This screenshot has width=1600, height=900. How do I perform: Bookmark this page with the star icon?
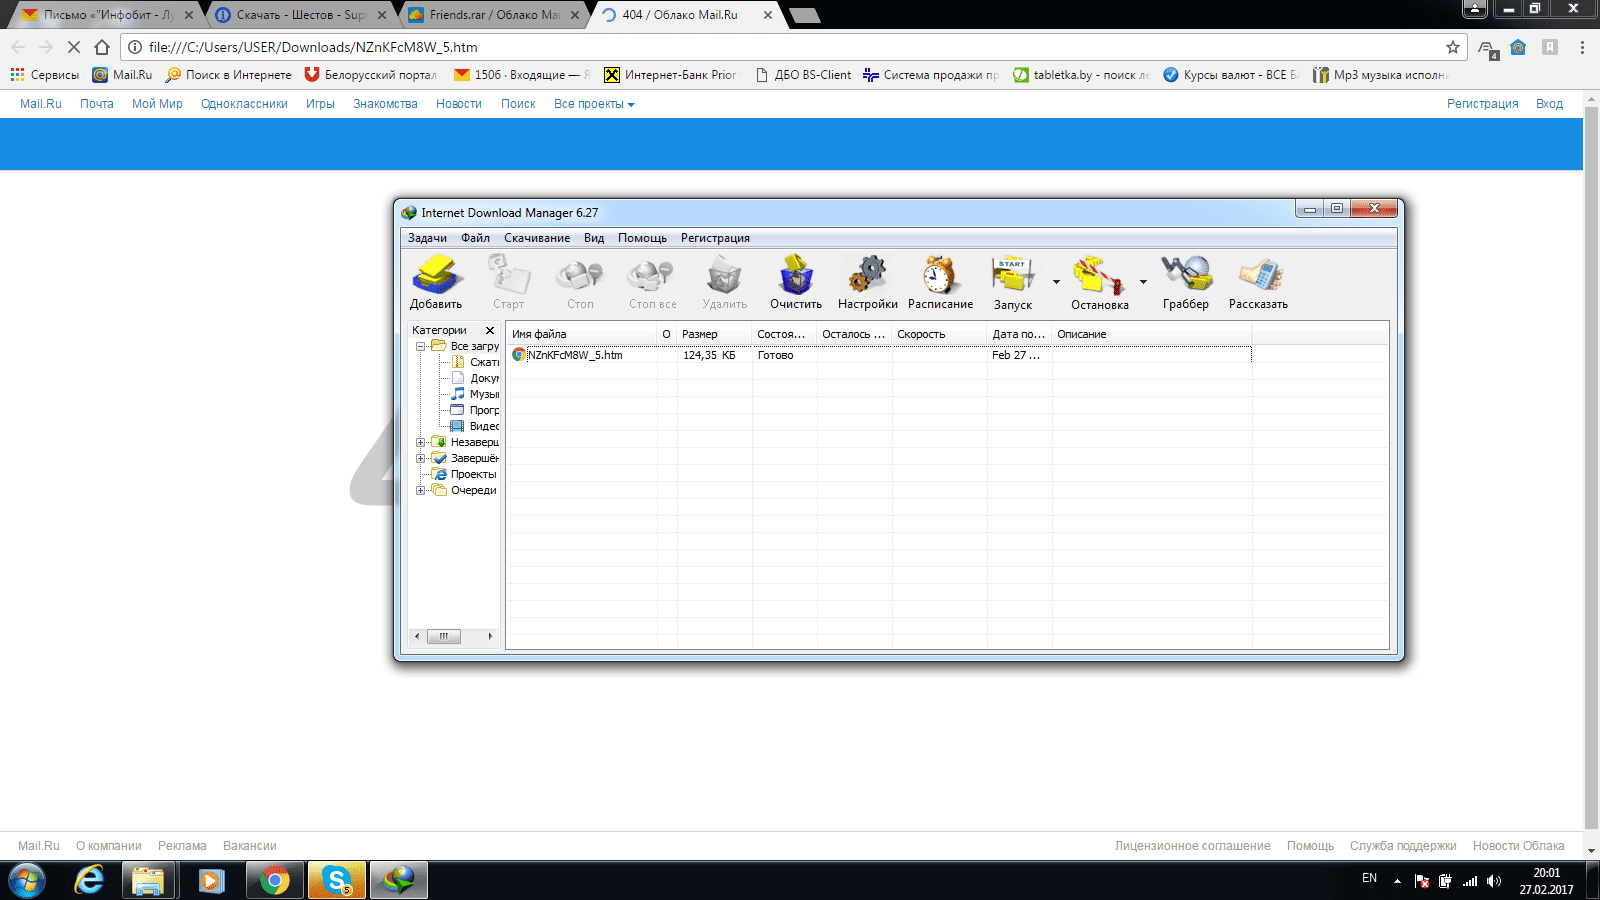1452,47
